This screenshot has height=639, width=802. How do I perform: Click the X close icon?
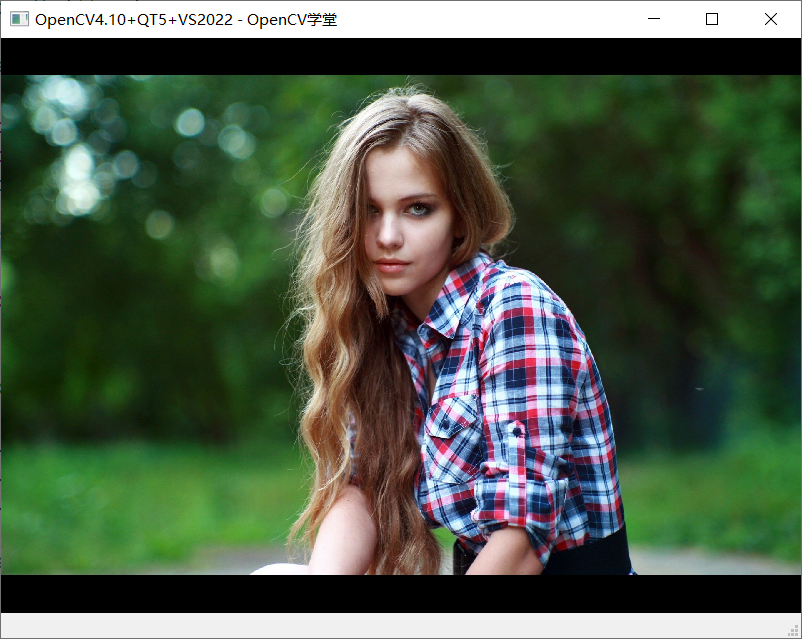click(770, 19)
